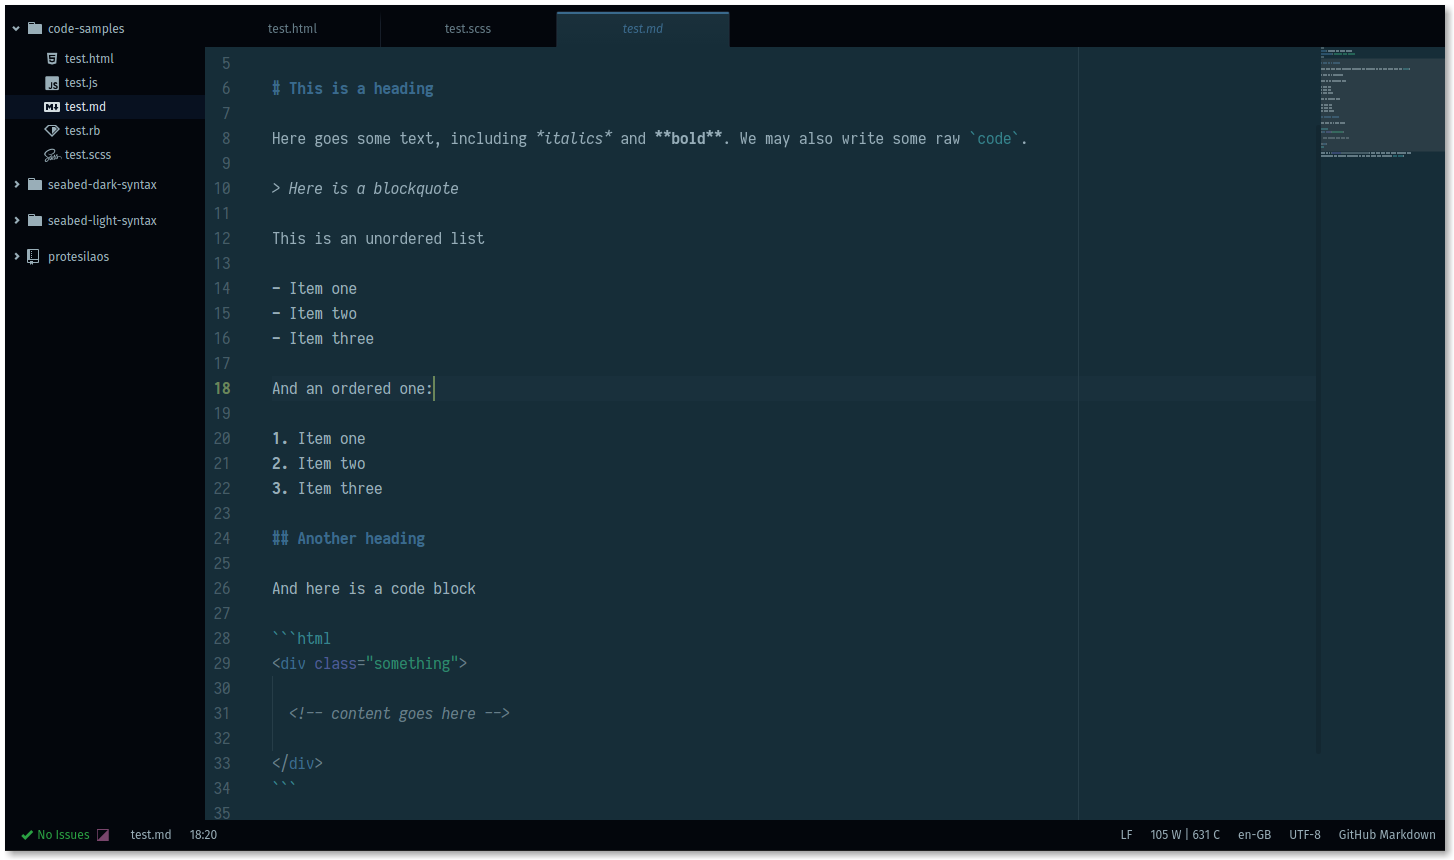Screen dimensions: 1454x860
Task: Select the active test.md tab
Action: 643,29
